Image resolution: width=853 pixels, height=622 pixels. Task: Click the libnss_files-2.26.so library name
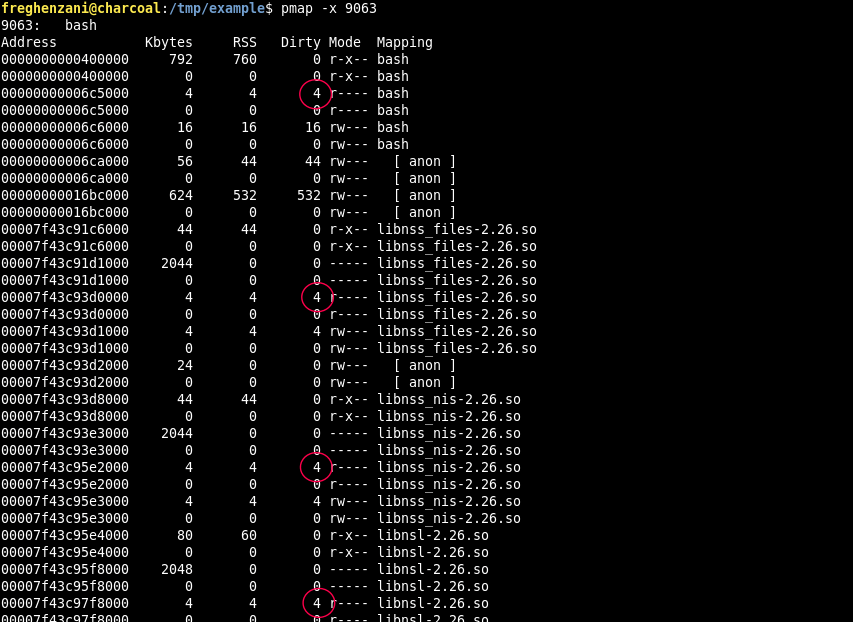456,229
